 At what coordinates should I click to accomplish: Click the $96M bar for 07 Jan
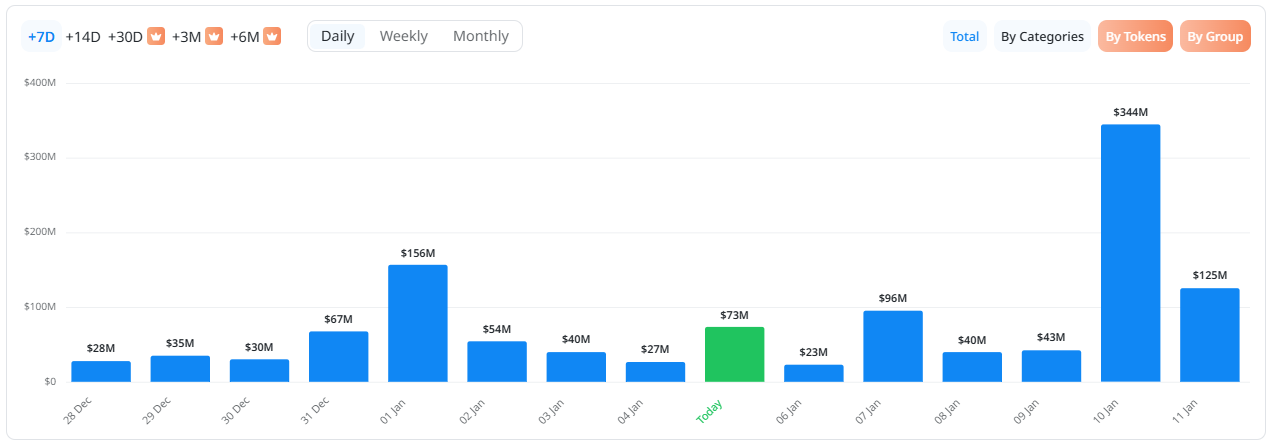click(x=893, y=346)
